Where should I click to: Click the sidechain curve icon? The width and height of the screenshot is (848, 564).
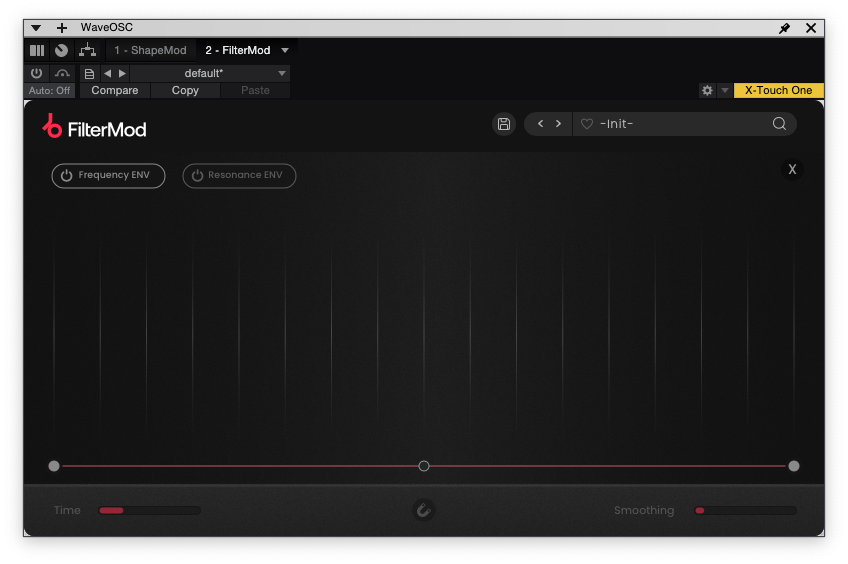click(x=62, y=73)
